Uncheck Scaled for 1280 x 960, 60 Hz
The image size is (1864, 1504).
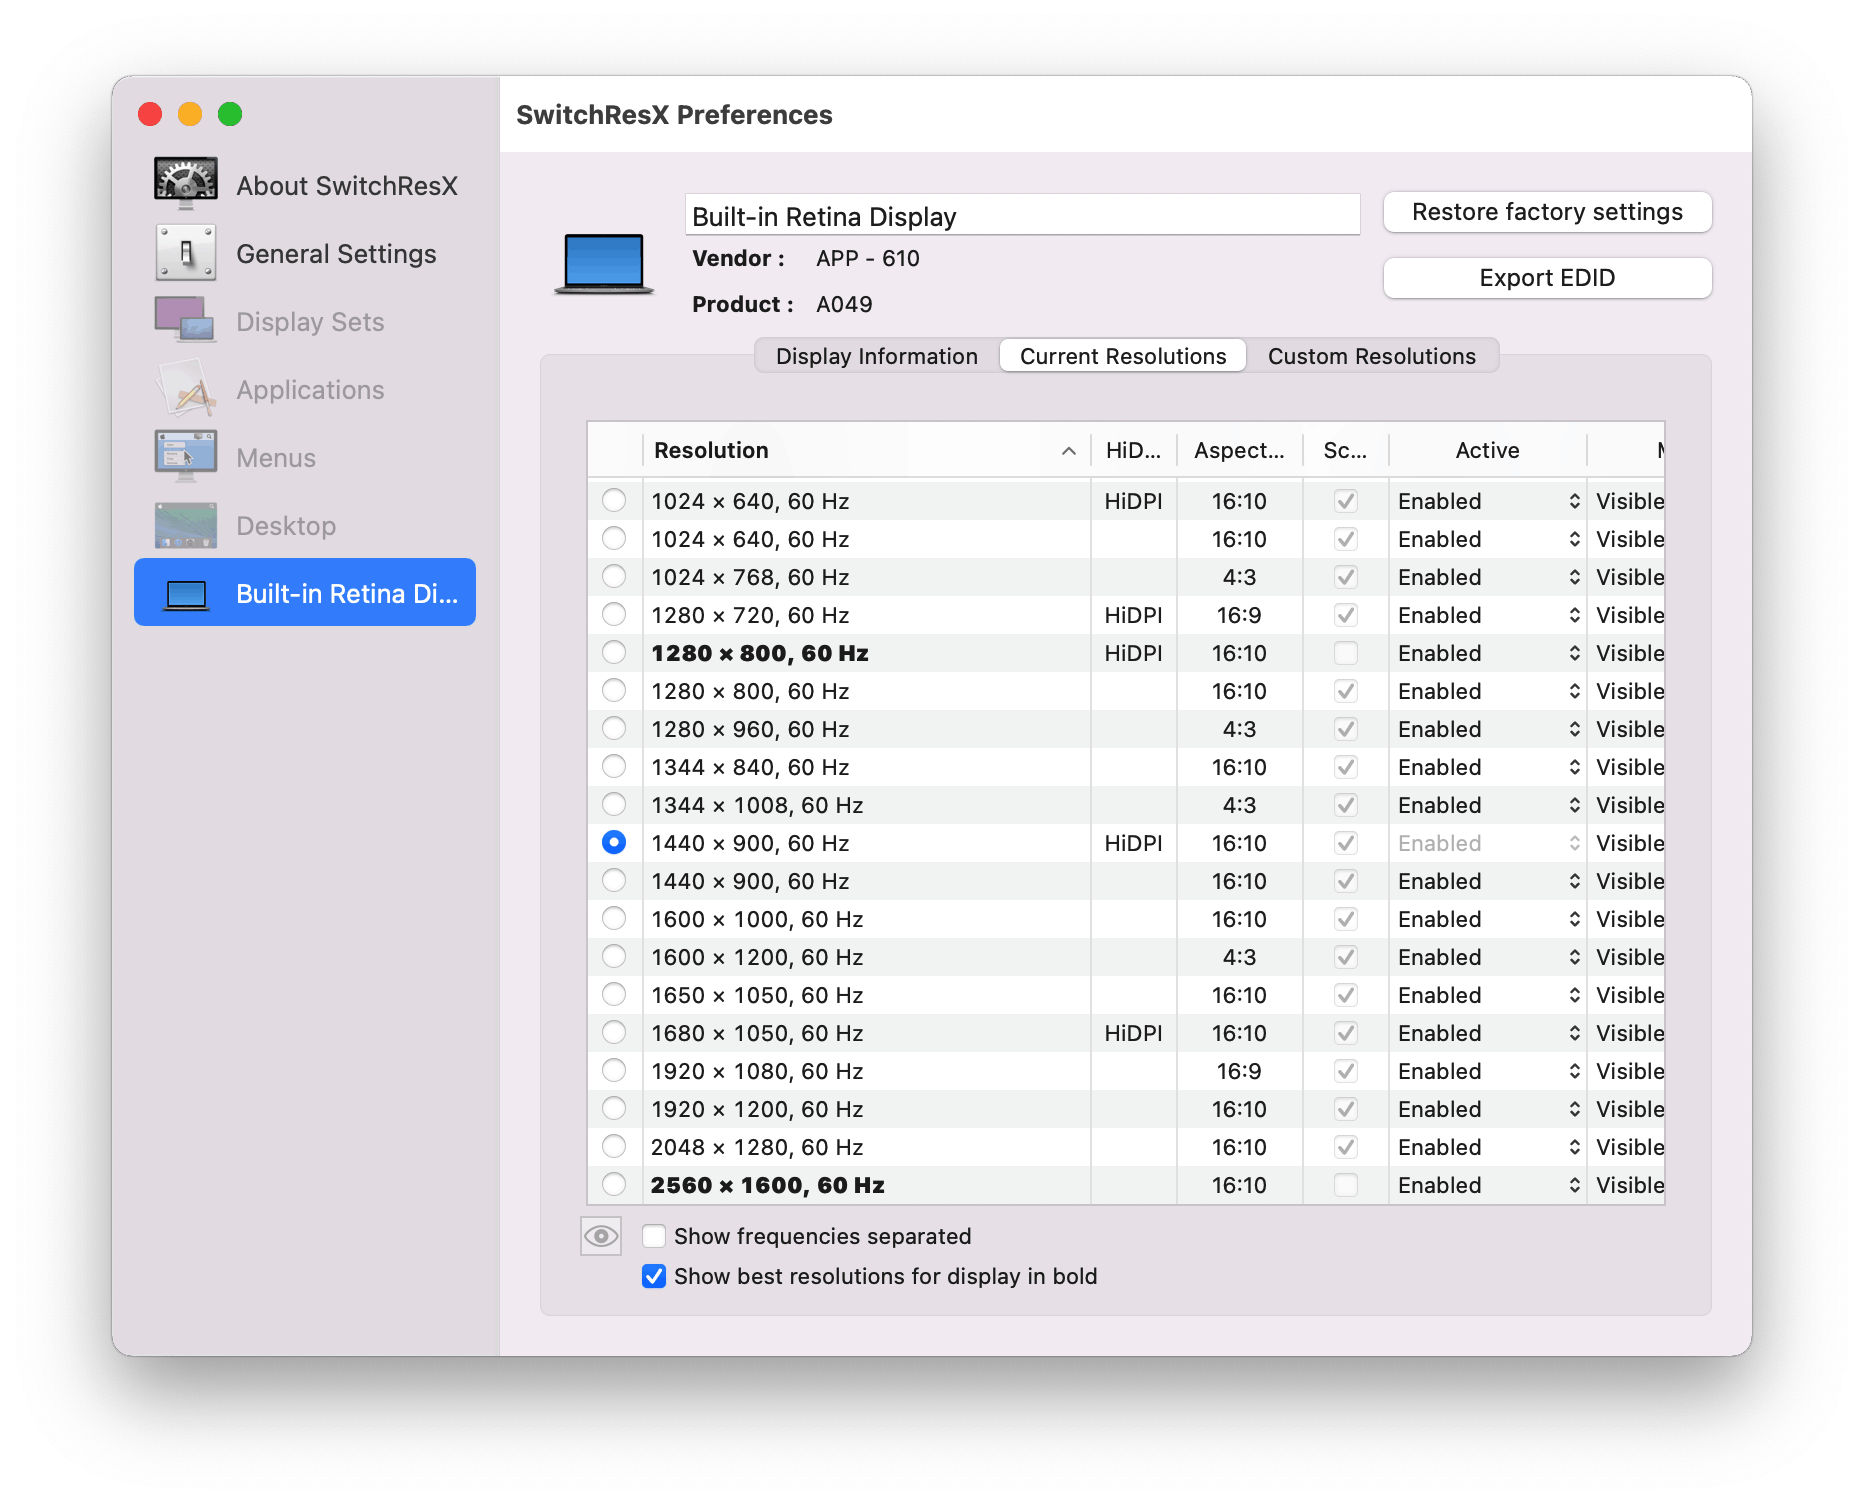click(1345, 728)
